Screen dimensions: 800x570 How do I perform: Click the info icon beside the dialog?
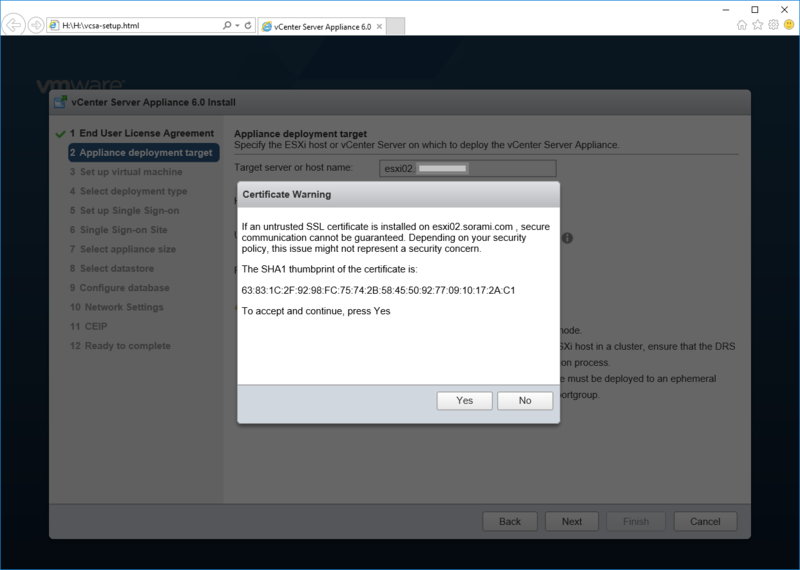pyautogui.click(x=567, y=238)
